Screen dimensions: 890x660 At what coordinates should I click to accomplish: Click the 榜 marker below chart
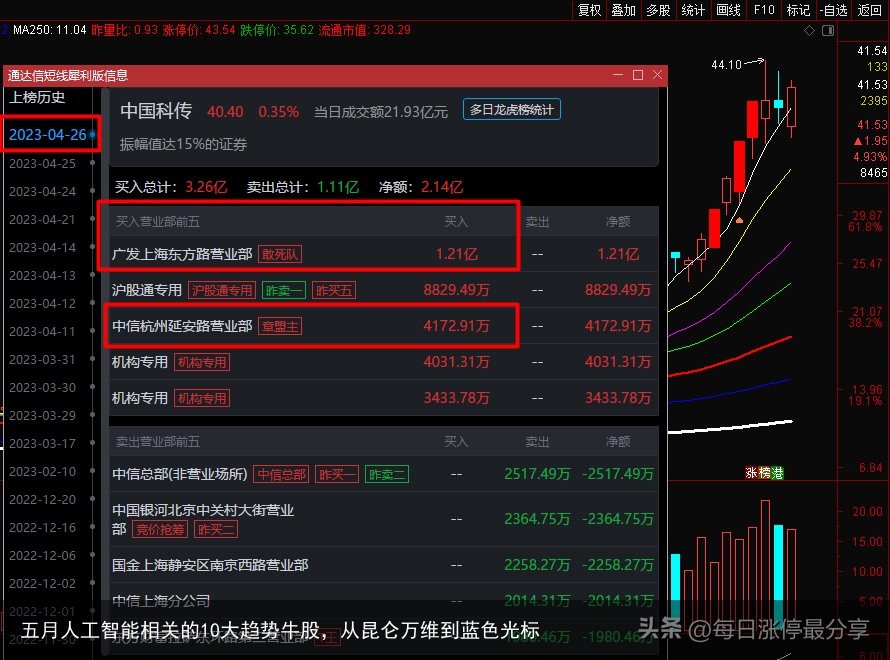[x=764, y=473]
